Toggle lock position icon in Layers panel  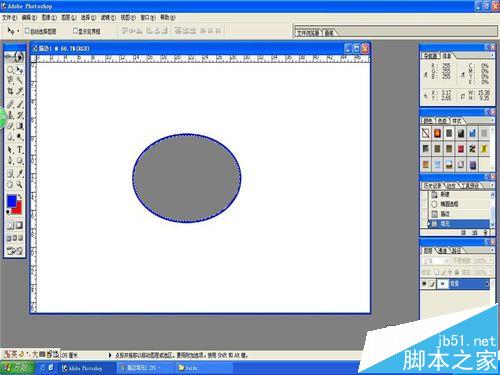pyautogui.click(x=450, y=272)
